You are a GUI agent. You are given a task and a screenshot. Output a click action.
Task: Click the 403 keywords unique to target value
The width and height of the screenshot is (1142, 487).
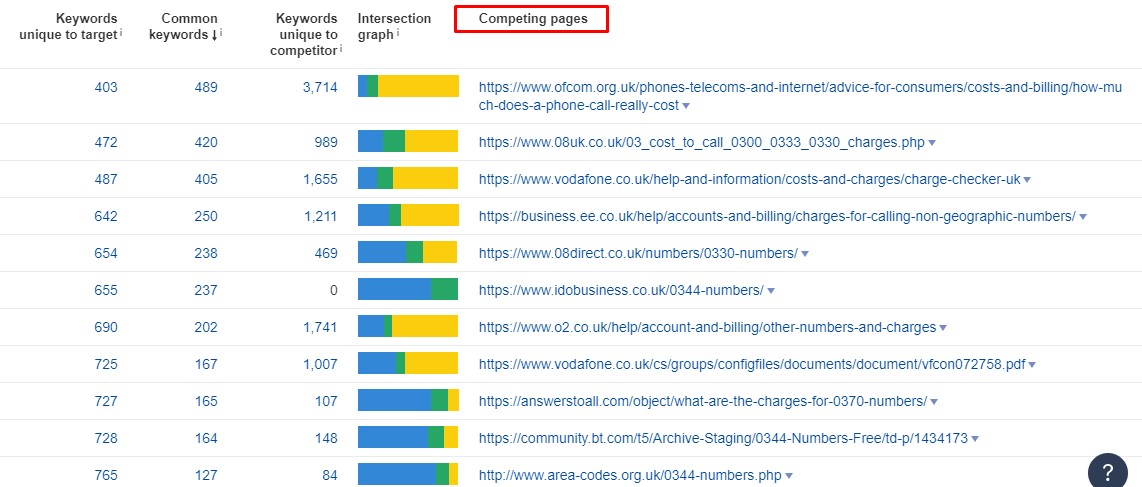[106, 87]
